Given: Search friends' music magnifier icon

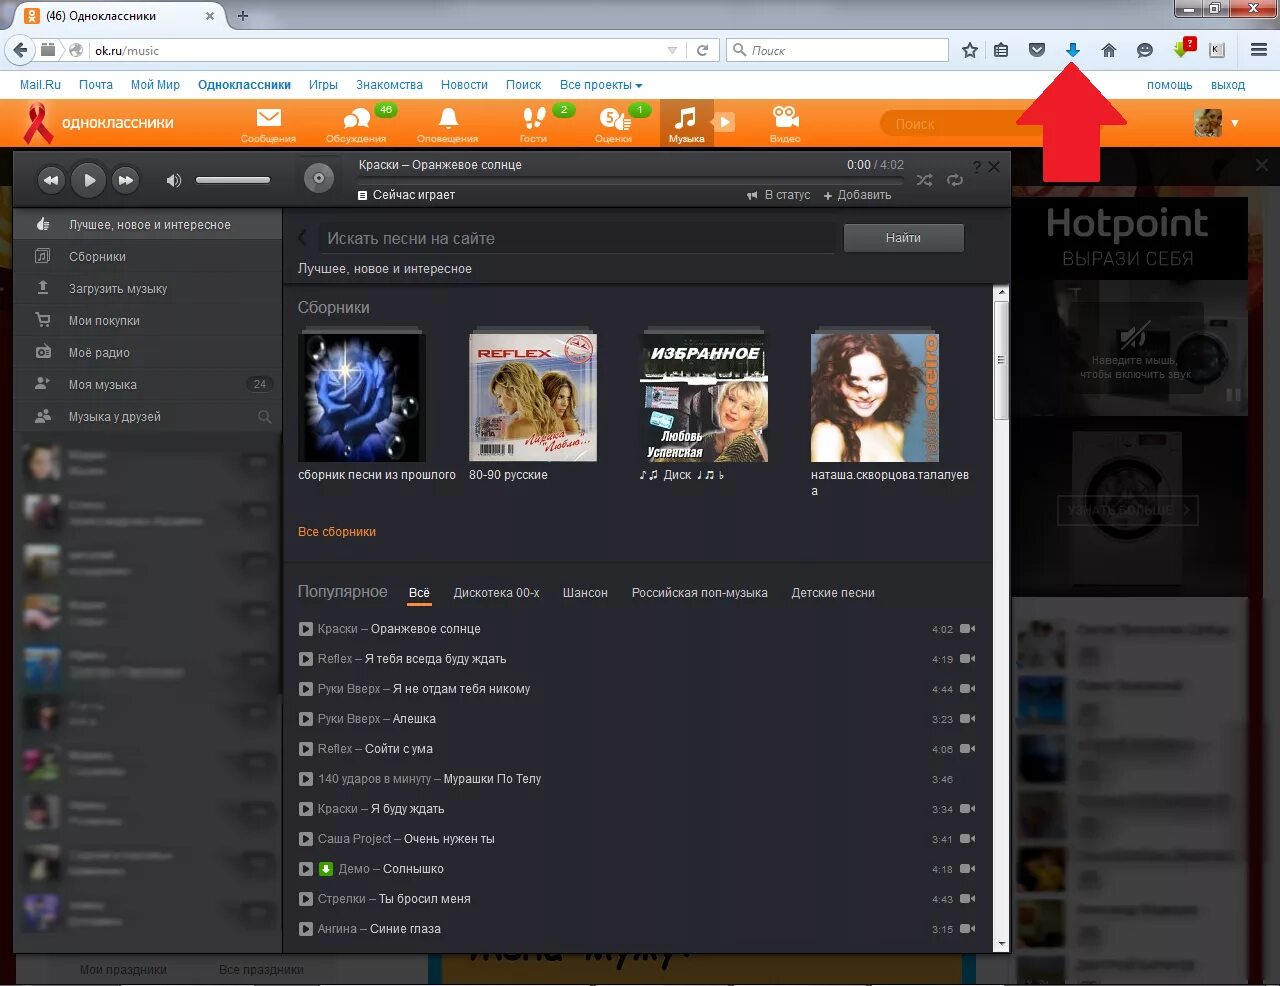Looking at the screenshot, I should [265, 417].
